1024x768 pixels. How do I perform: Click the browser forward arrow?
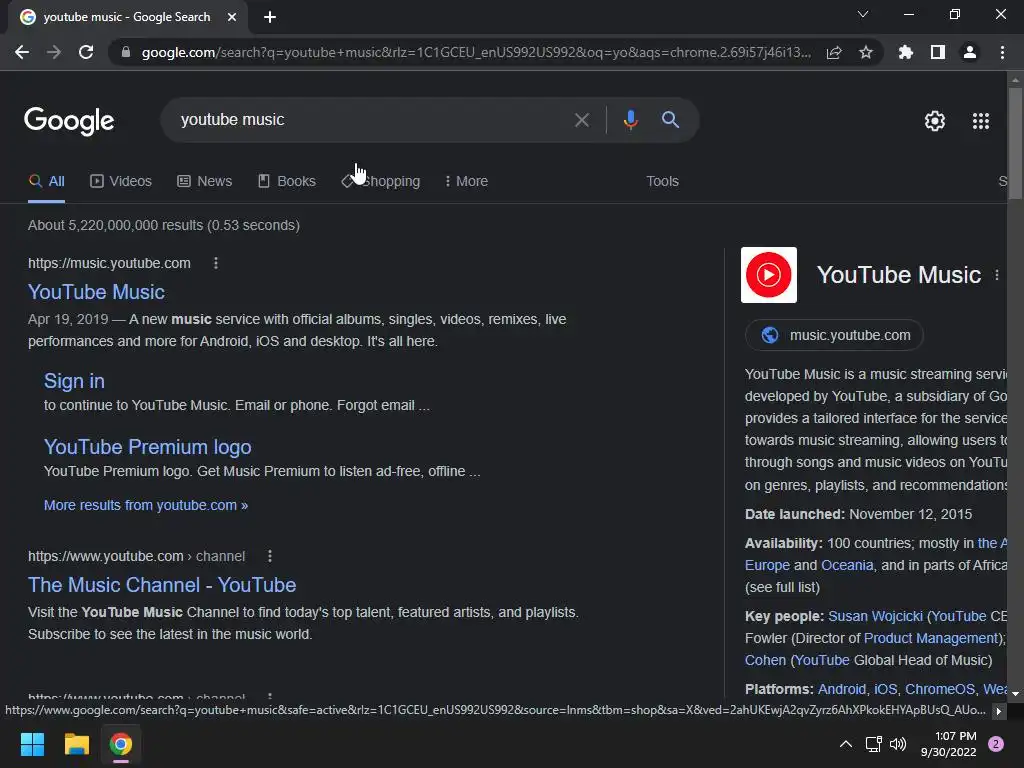click(54, 52)
